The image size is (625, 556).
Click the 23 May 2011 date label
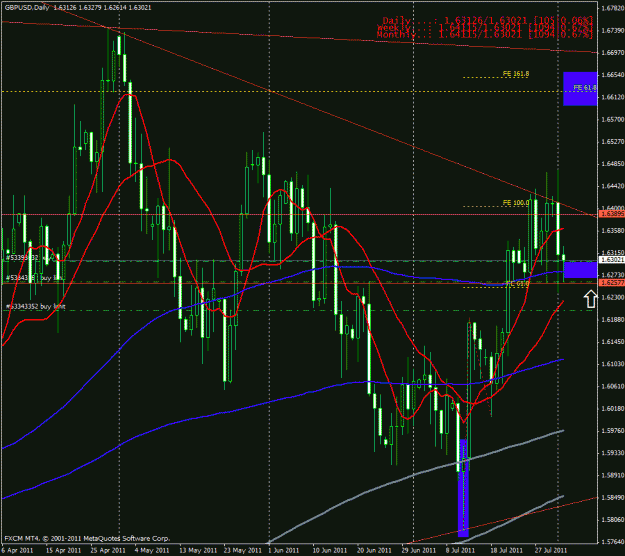[242, 550]
